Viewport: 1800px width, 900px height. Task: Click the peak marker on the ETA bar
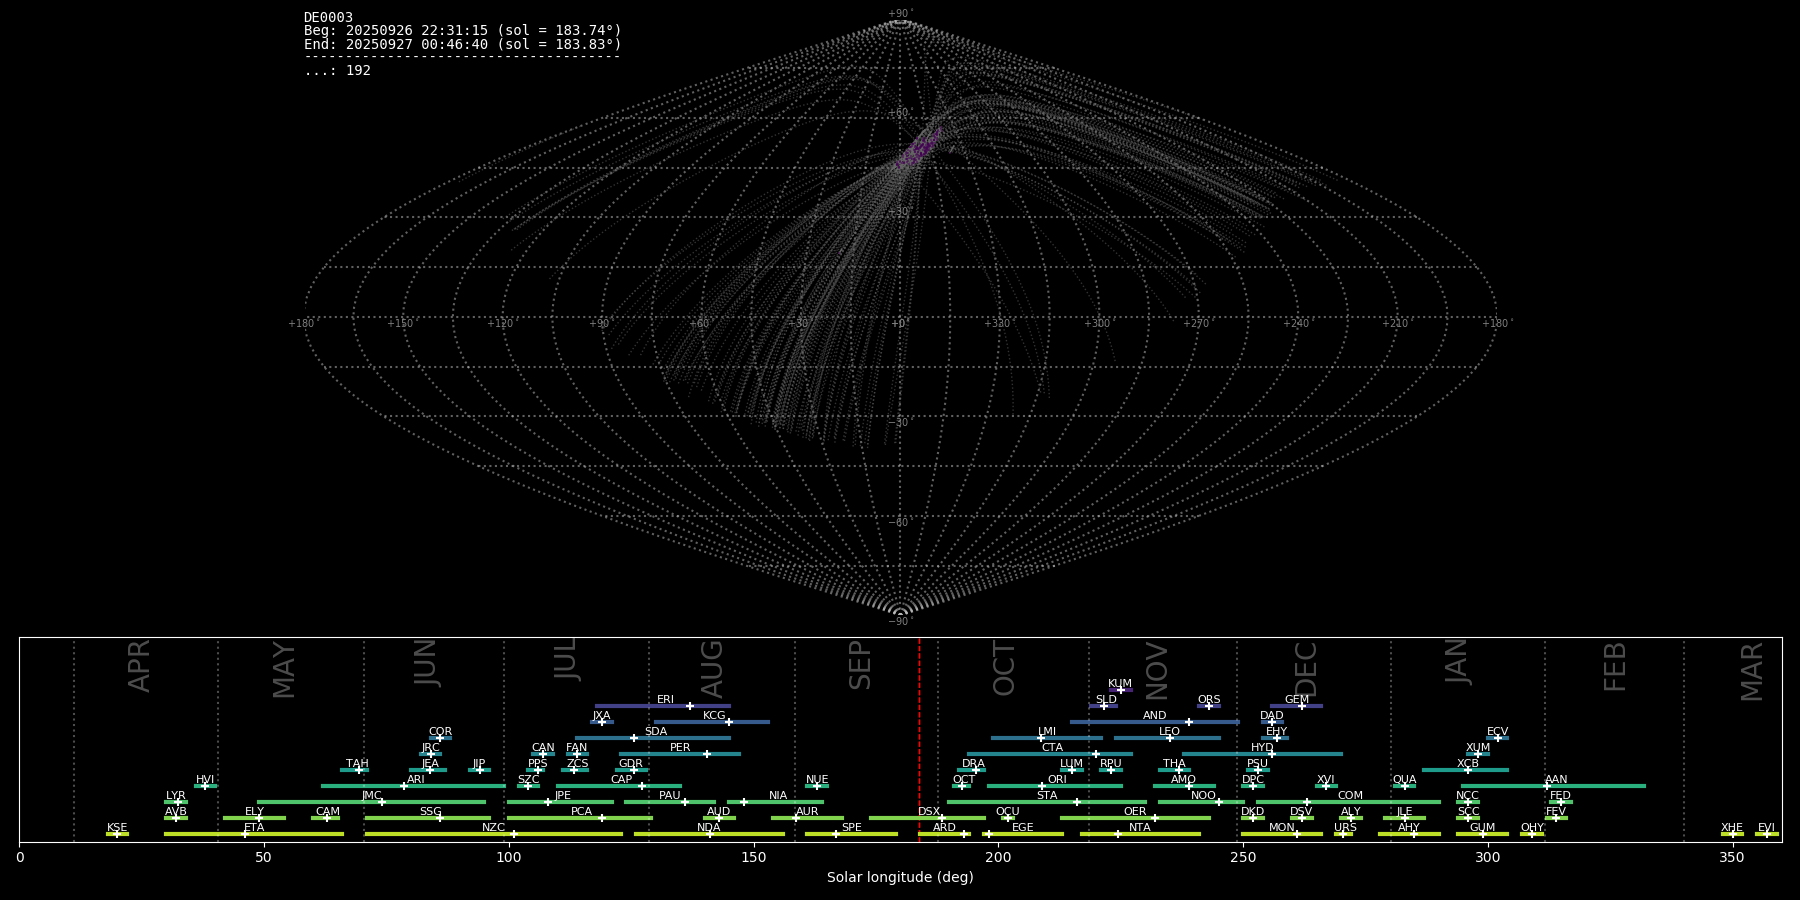(x=245, y=834)
